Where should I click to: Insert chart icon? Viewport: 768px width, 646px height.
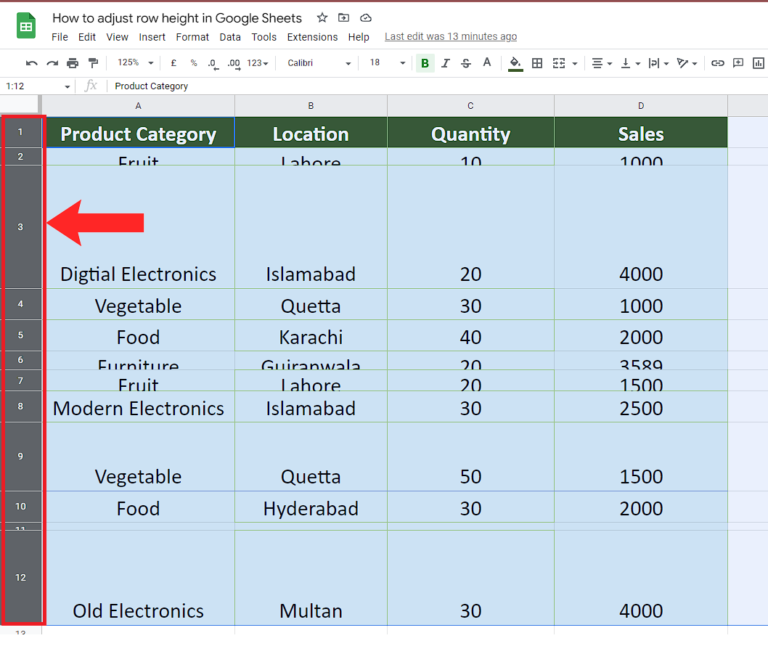tap(758, 63)
